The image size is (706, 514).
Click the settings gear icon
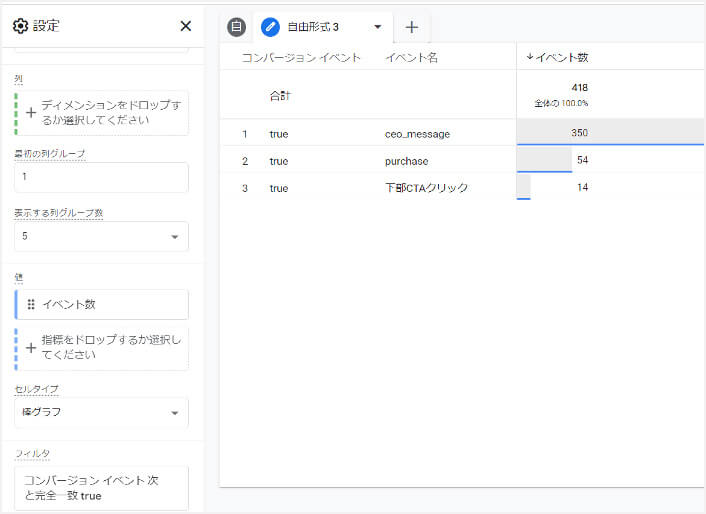tap(20, 26)
